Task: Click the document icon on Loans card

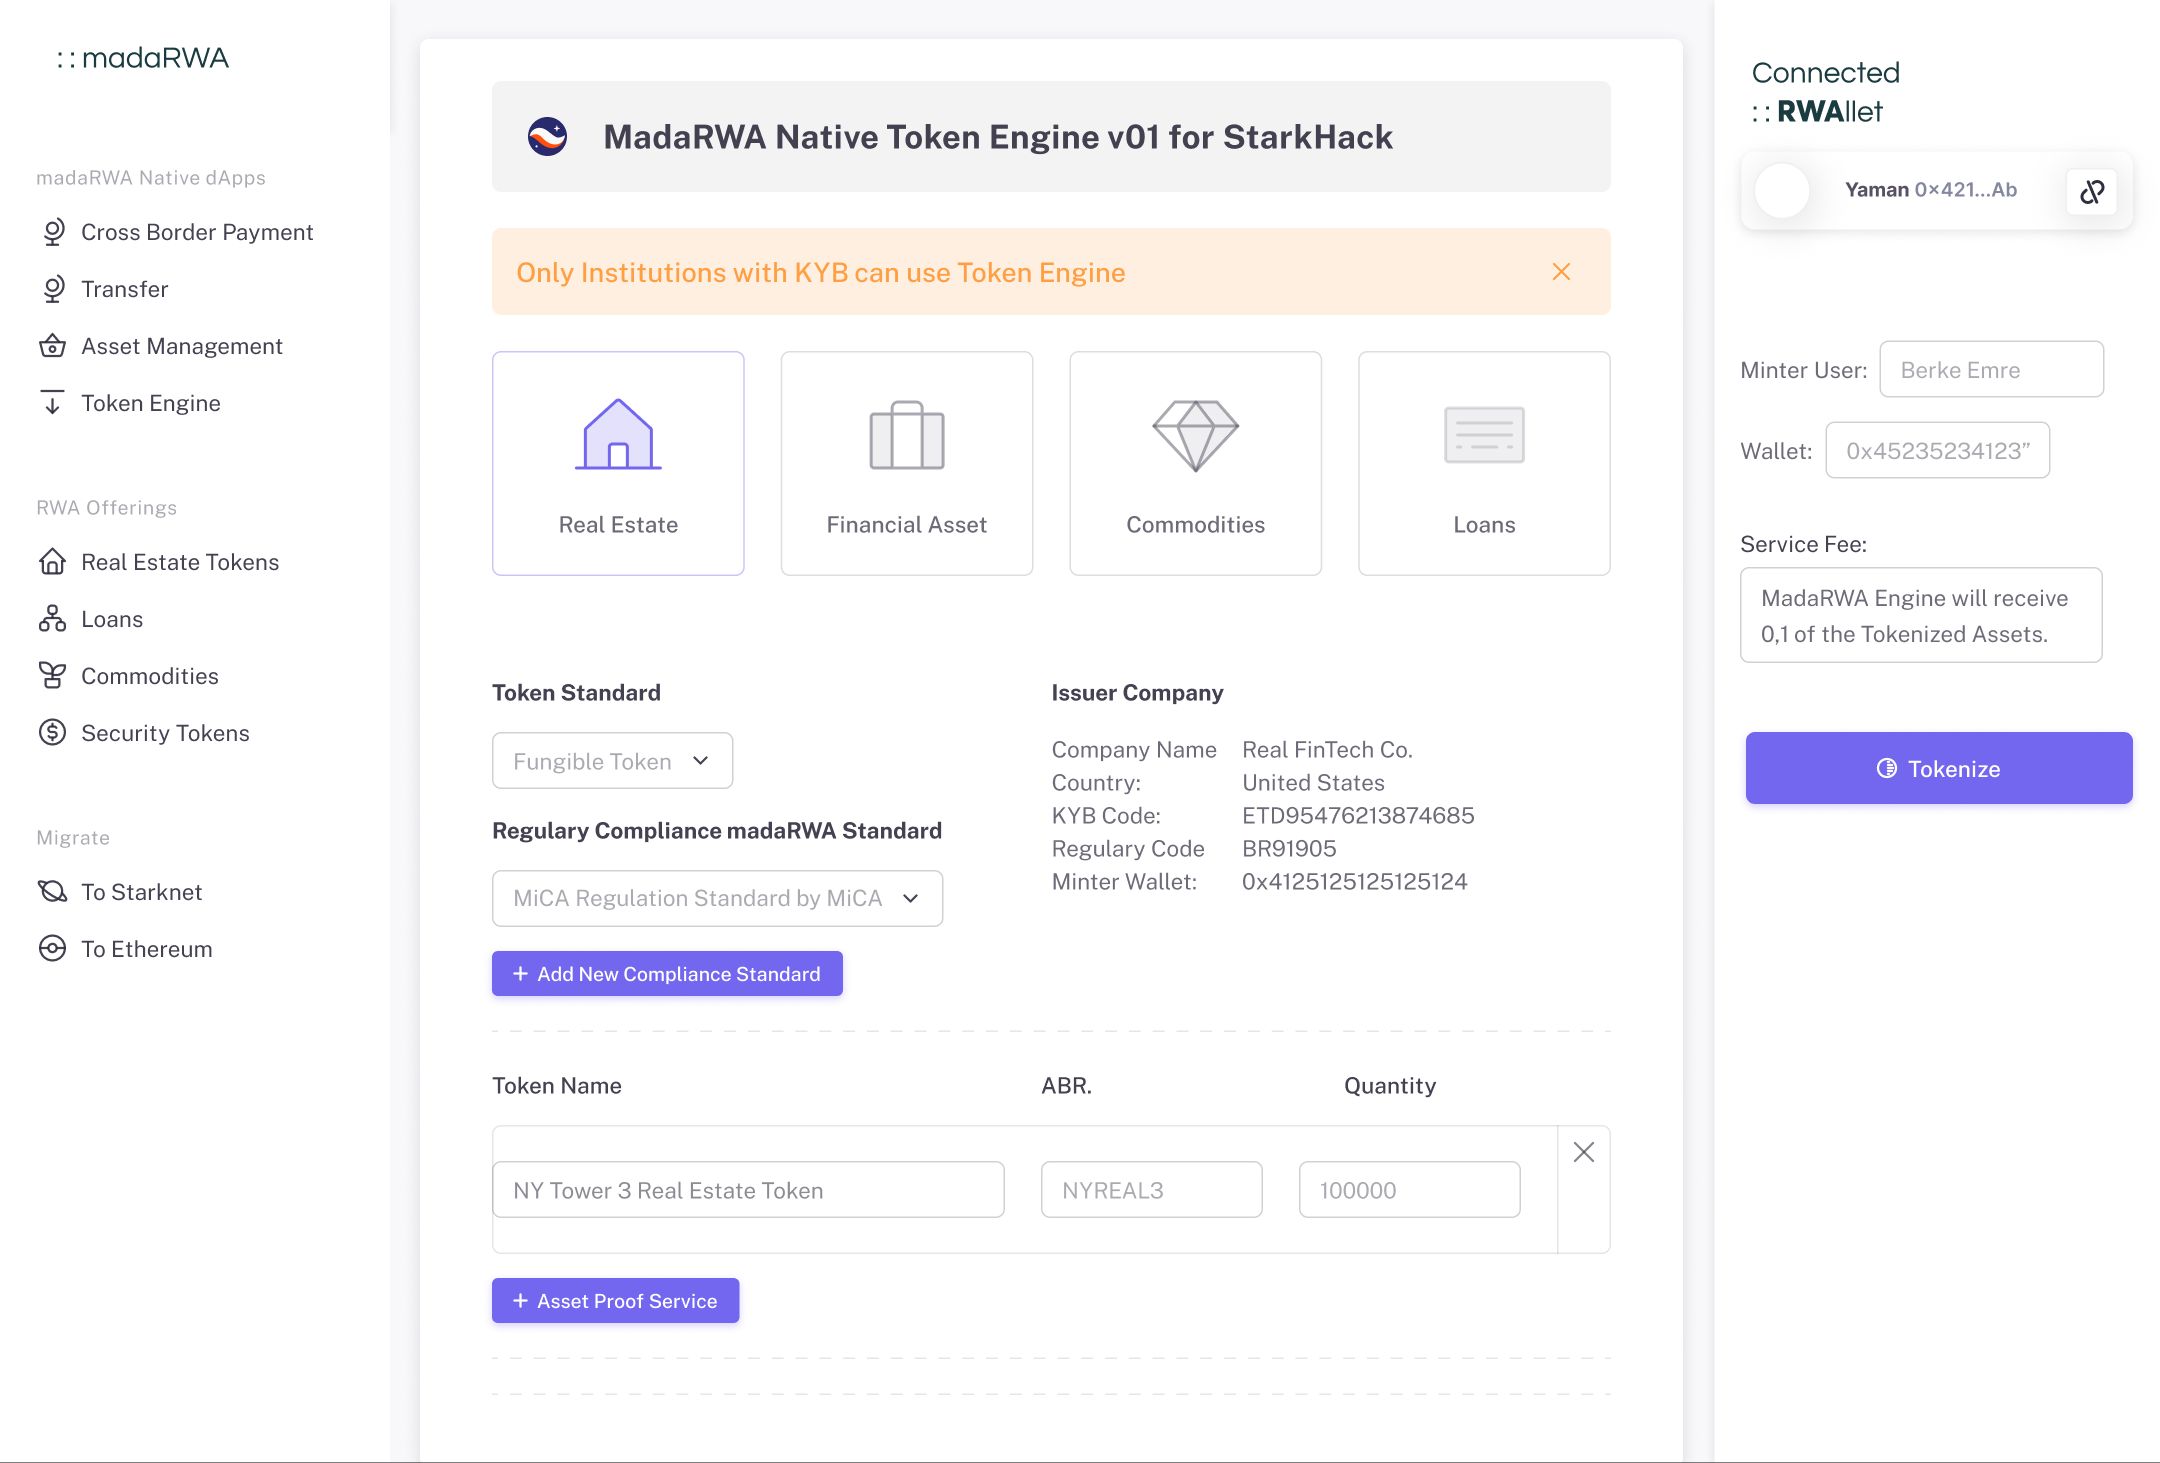Action: (x=1484, y=435)
